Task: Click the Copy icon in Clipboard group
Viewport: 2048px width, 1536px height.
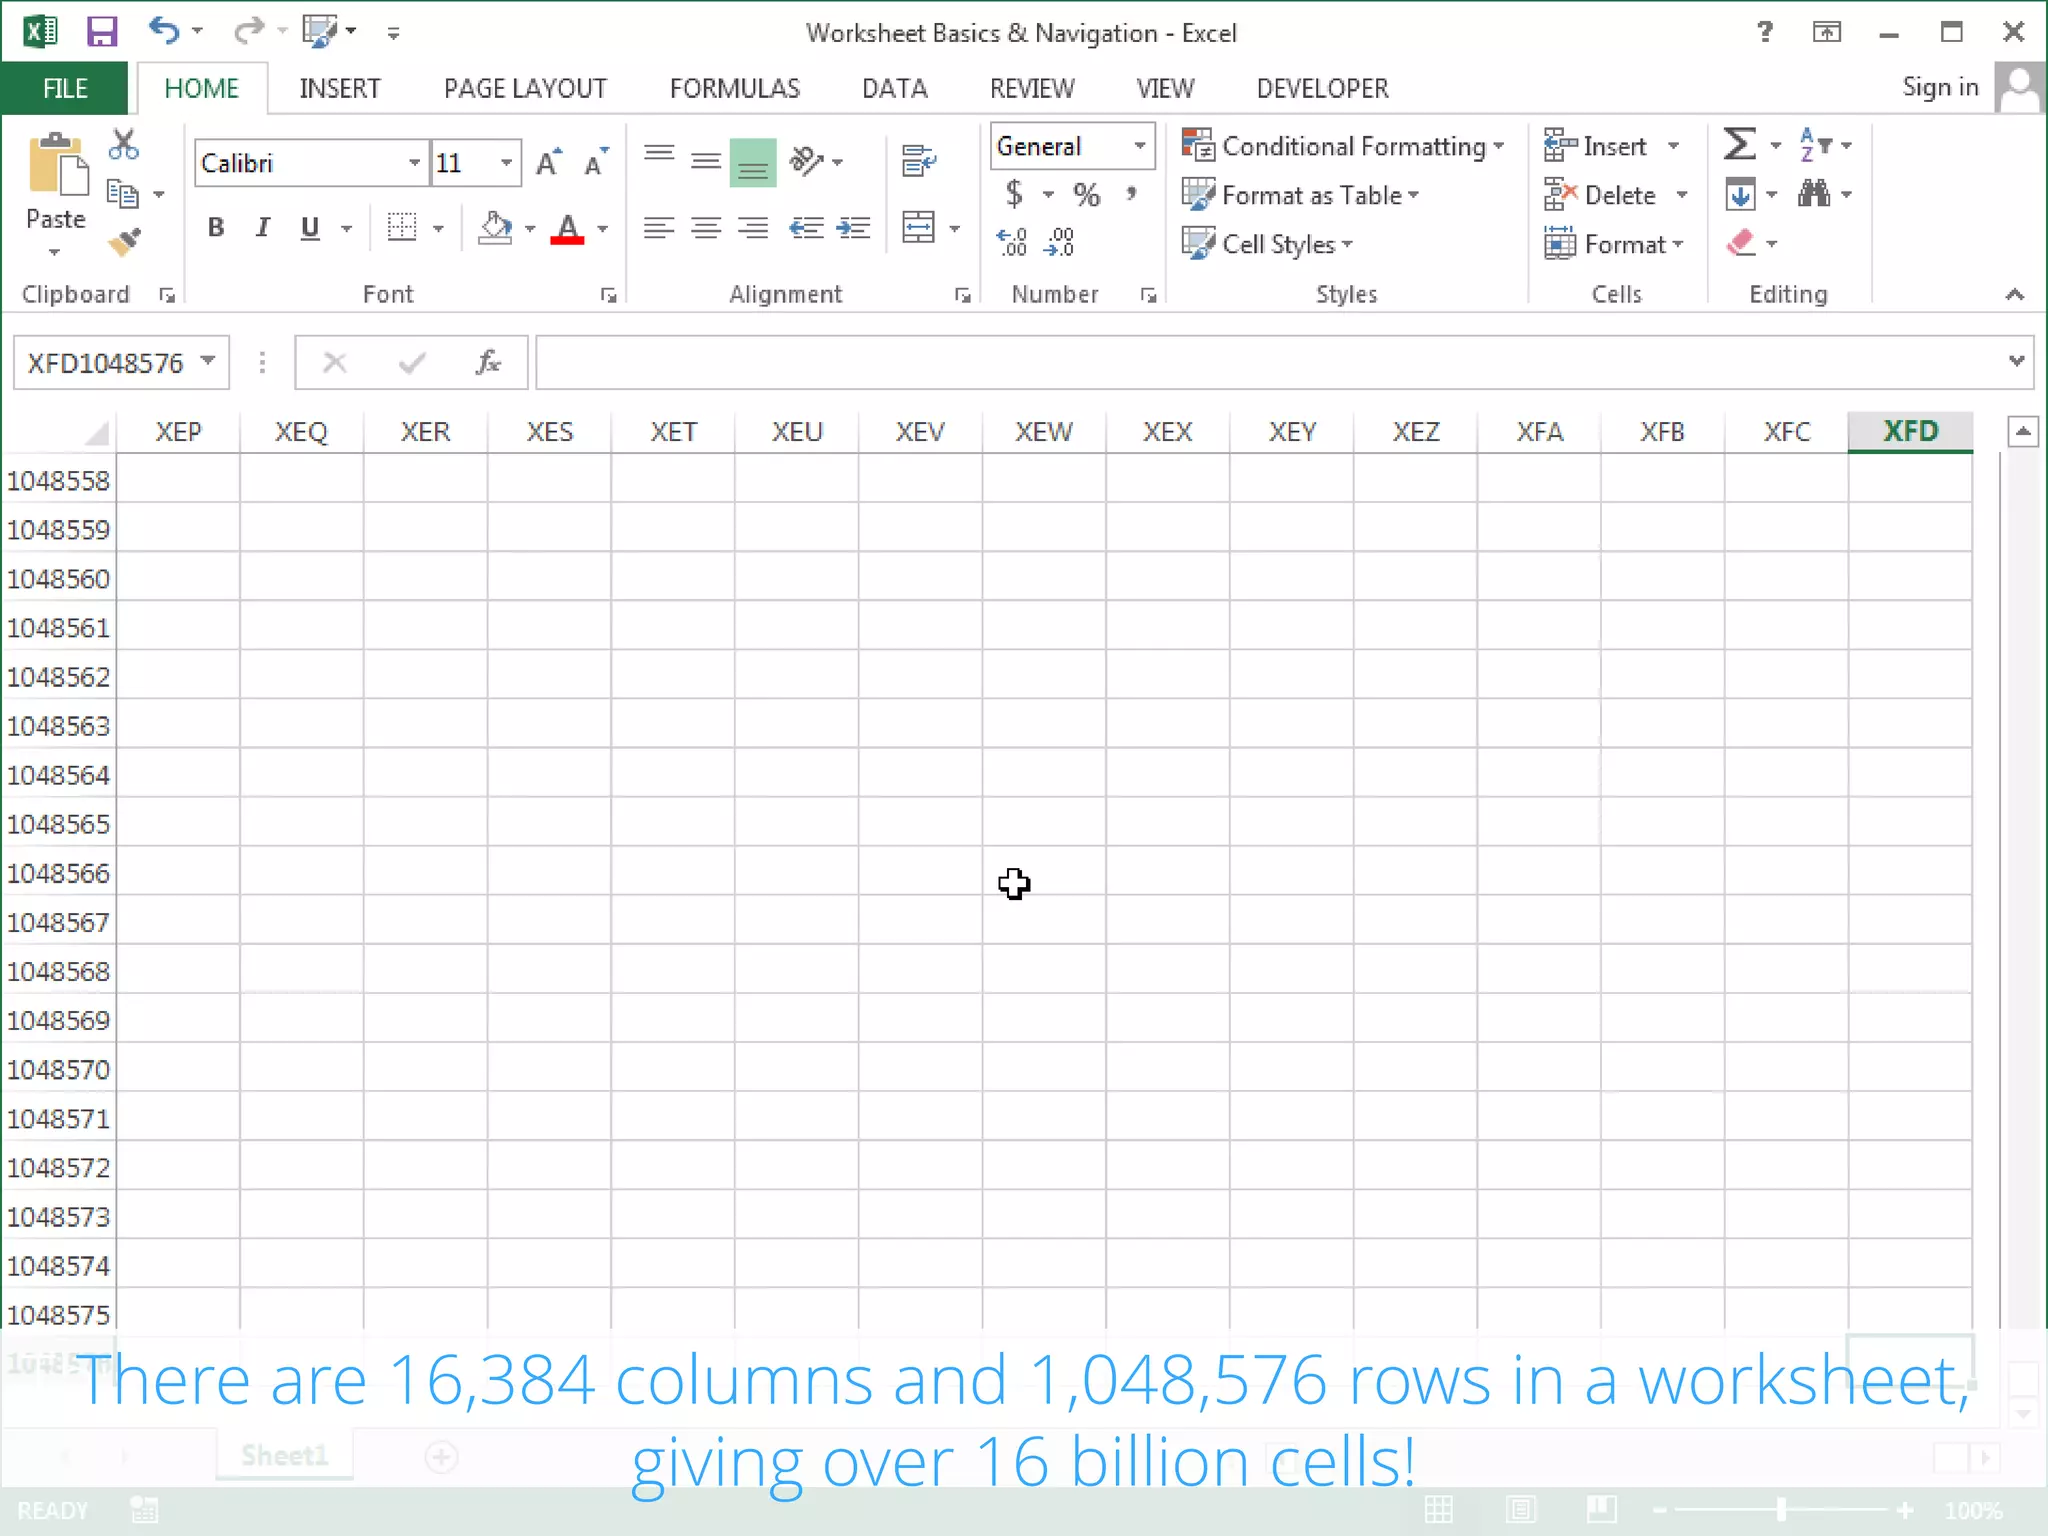Action: point(123,193)
